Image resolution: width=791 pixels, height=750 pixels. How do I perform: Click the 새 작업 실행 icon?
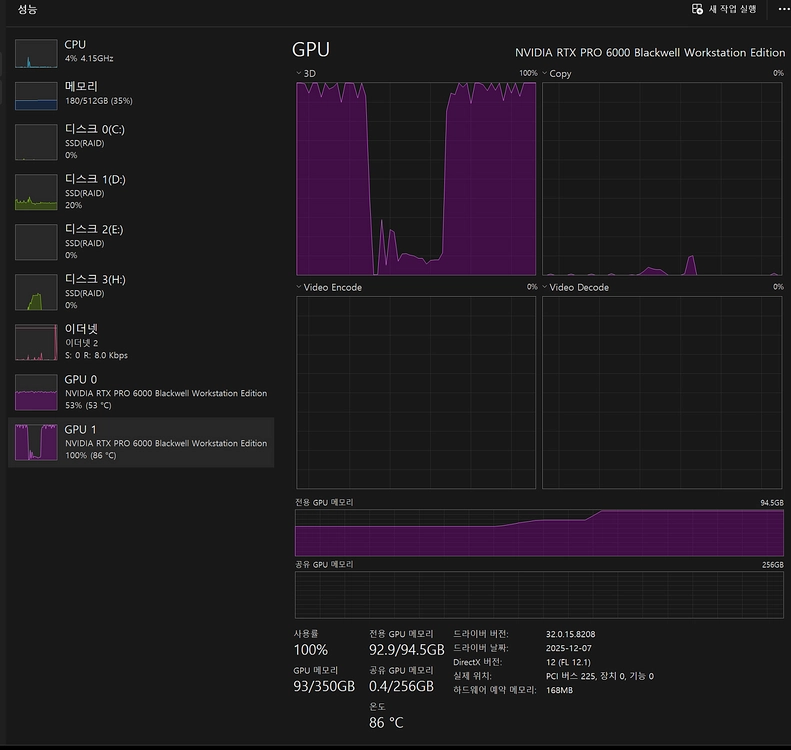[697, 9]
